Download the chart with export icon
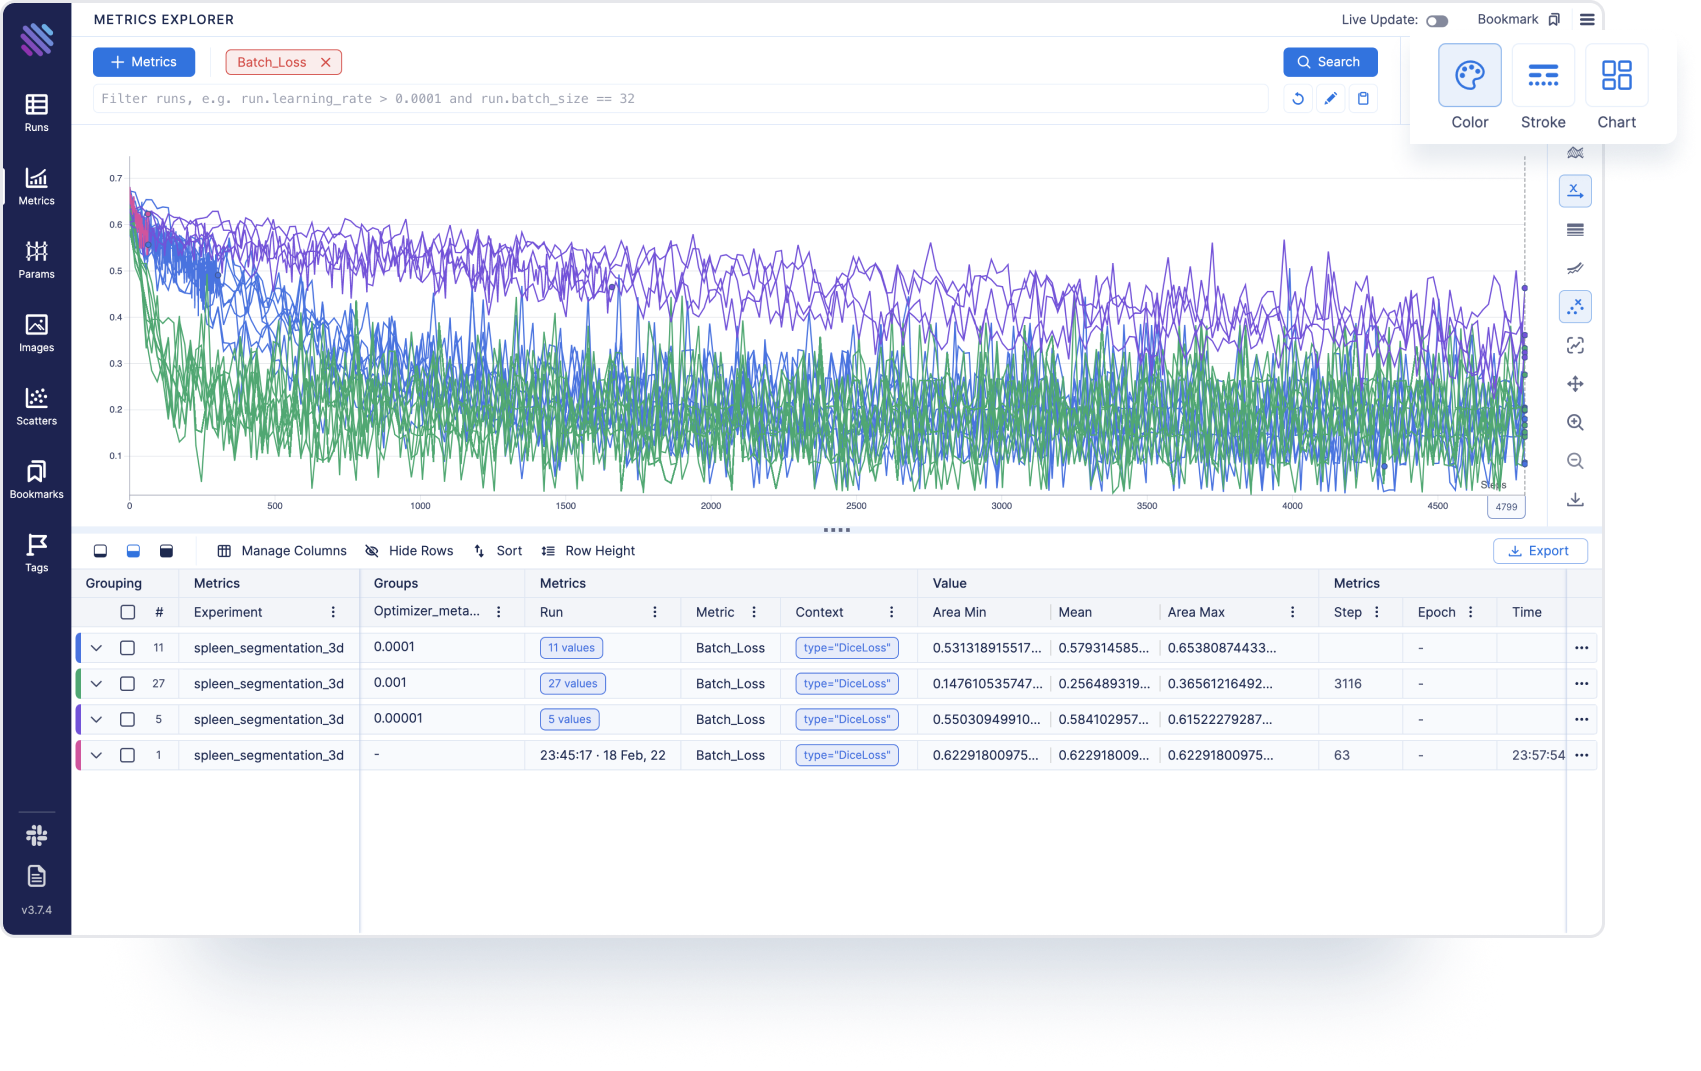 click(x=1575, y=500)
